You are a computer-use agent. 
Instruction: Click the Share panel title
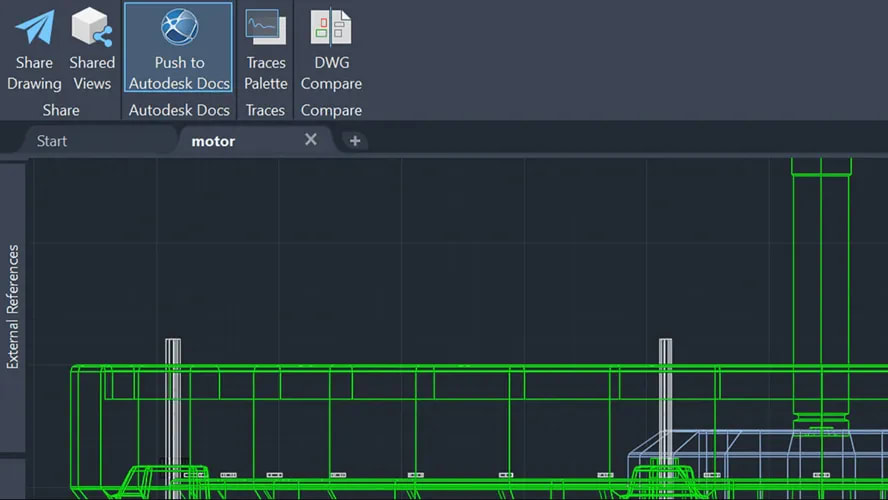(61, 110)
